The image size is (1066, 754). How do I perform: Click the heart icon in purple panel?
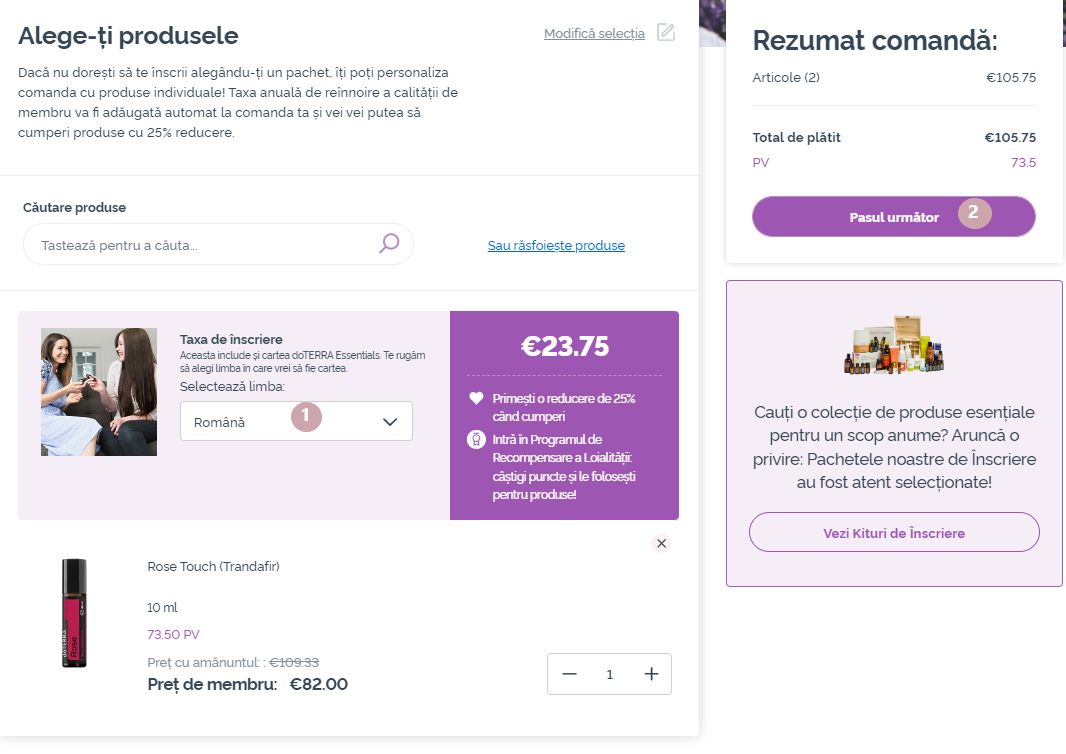point(477,398)
